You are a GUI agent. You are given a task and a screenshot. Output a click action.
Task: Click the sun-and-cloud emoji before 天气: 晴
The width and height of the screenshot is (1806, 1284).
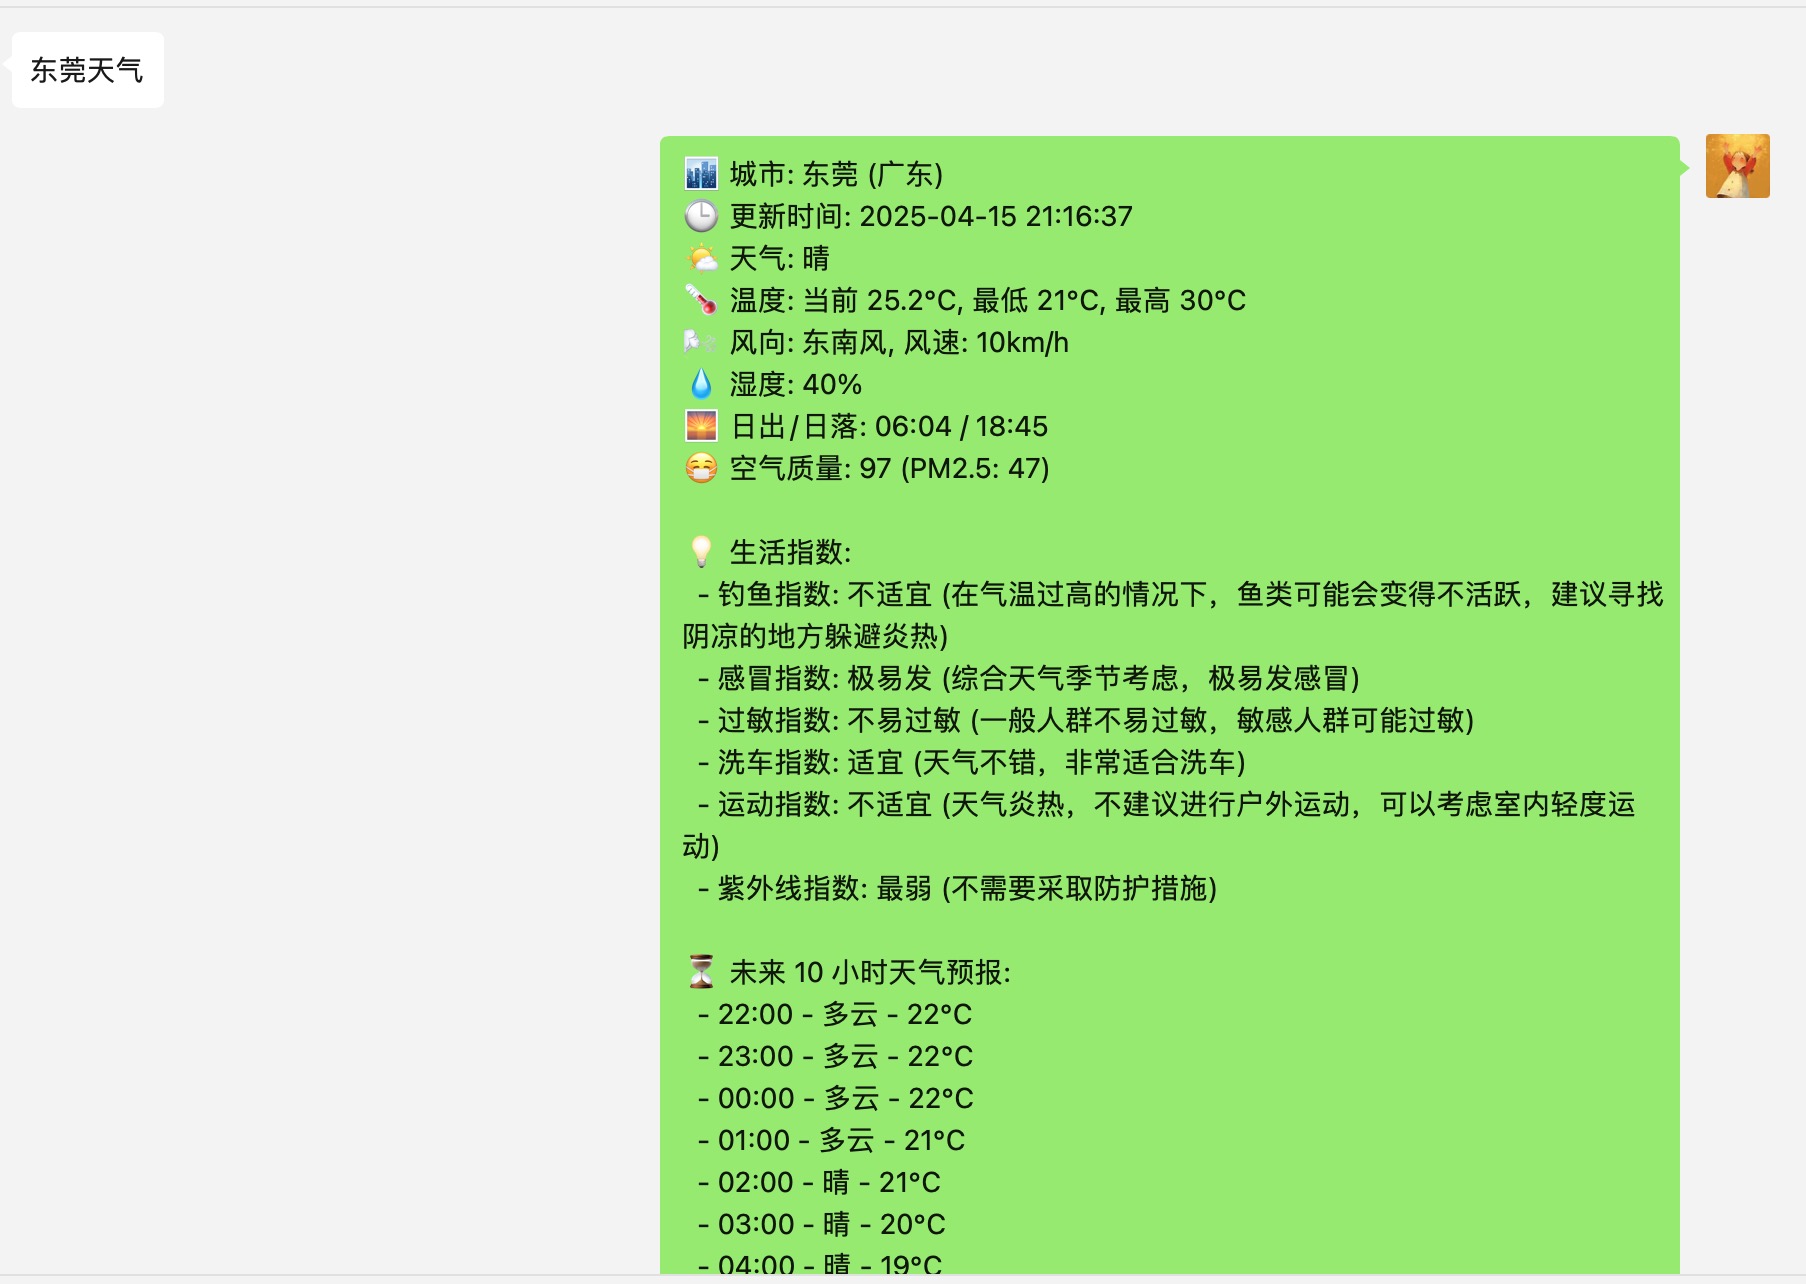point(701,258)
